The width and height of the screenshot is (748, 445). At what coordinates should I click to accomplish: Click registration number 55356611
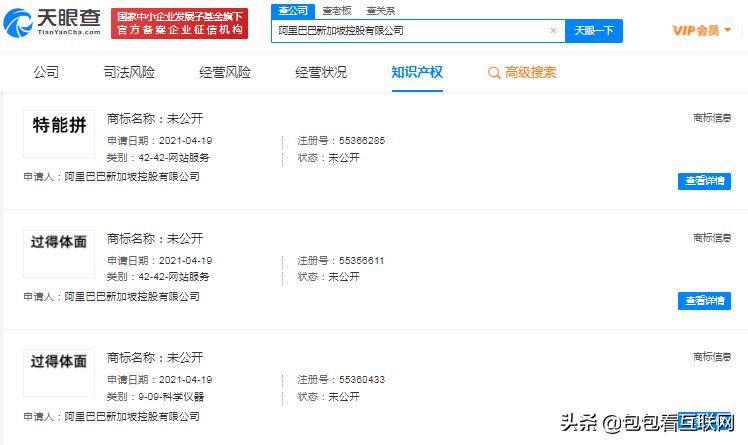click(x=361, y=260)
